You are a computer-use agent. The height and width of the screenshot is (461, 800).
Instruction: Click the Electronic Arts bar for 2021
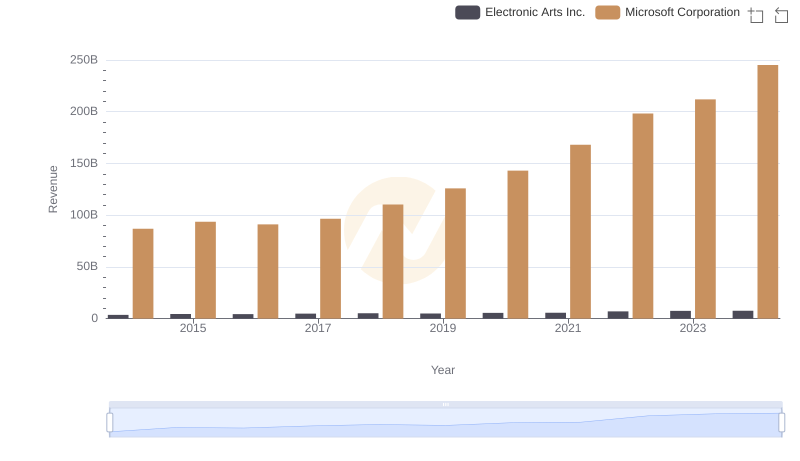coord(556,315)
